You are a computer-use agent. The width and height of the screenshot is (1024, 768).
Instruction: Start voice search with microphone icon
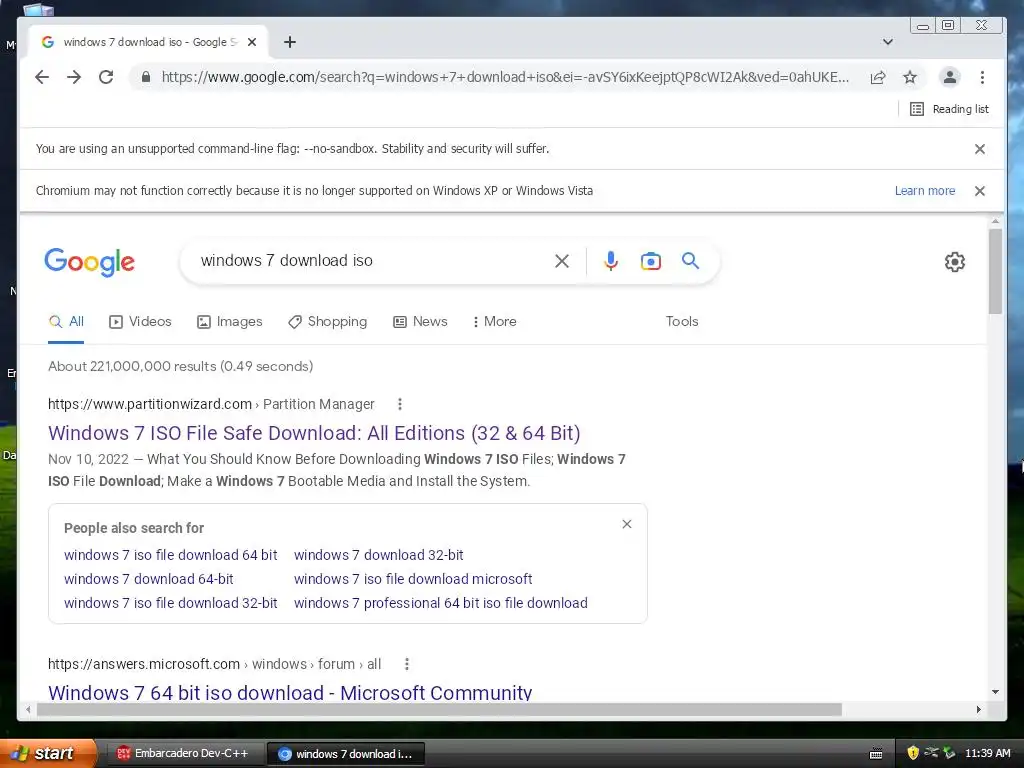[x=611, y=261]
